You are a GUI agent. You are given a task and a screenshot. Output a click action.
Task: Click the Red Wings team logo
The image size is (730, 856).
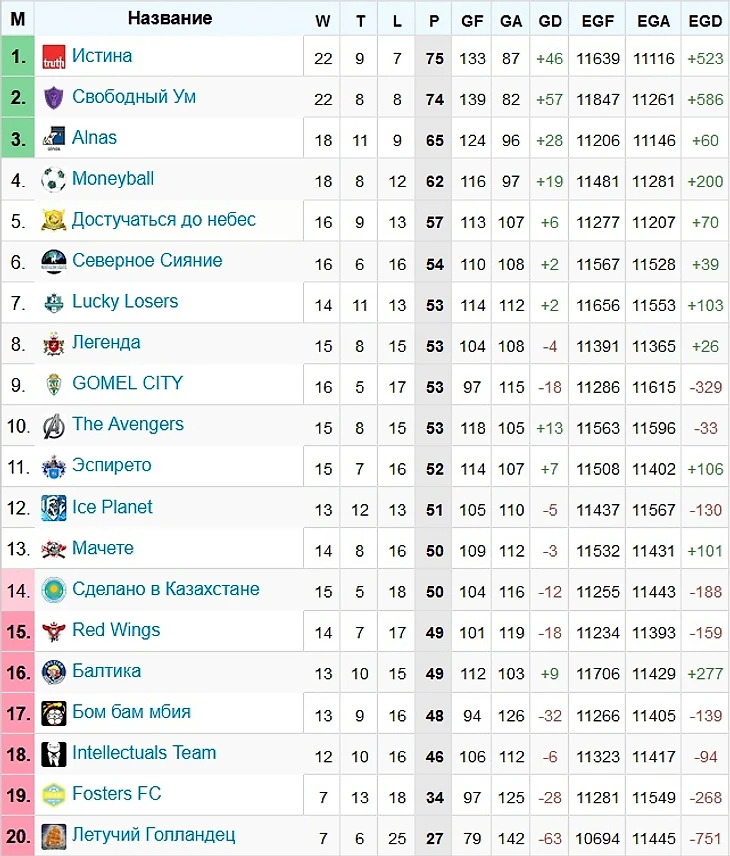tap(54, 631)
